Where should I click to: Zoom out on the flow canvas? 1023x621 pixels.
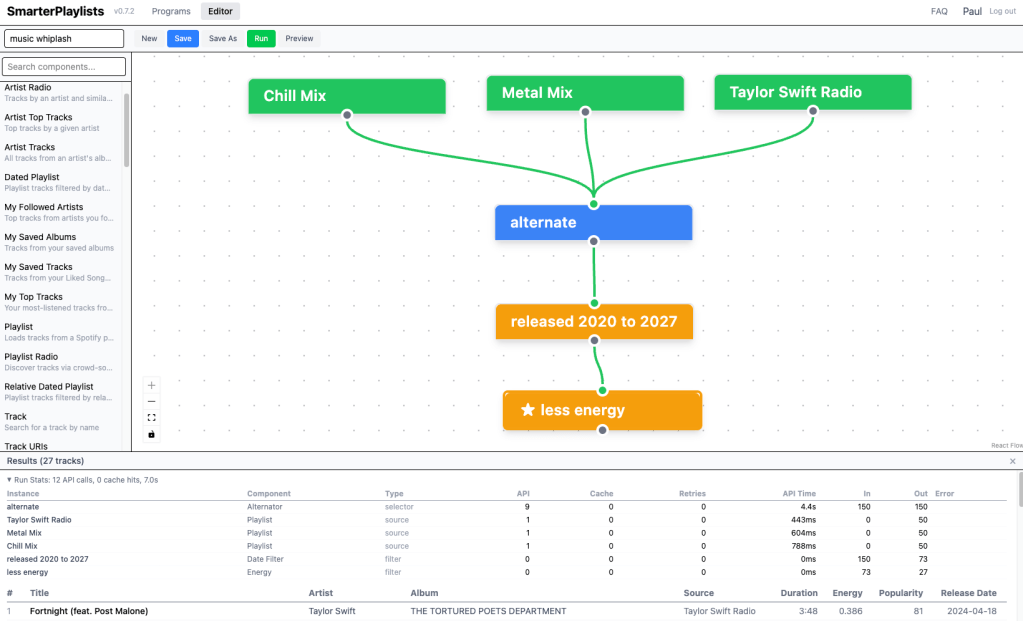click(152, 401)
